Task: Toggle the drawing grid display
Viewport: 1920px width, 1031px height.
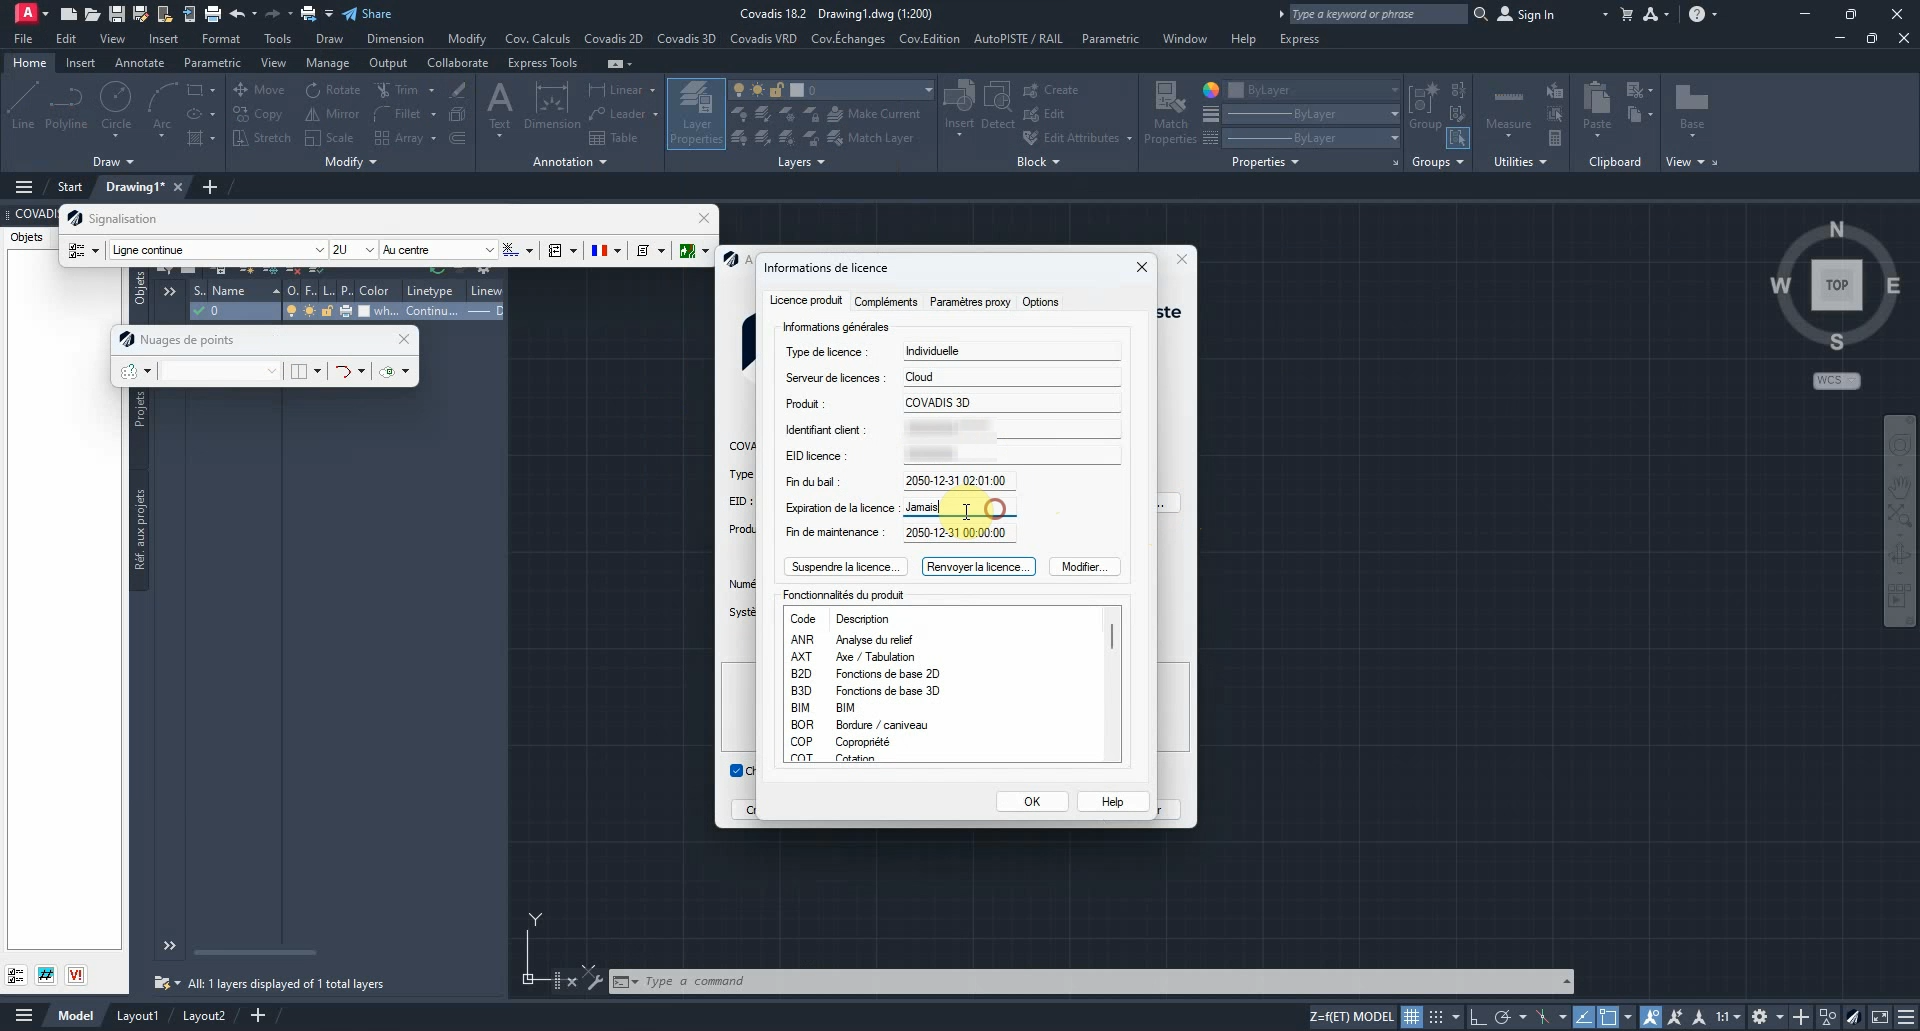Action: click(1411, 1017)
